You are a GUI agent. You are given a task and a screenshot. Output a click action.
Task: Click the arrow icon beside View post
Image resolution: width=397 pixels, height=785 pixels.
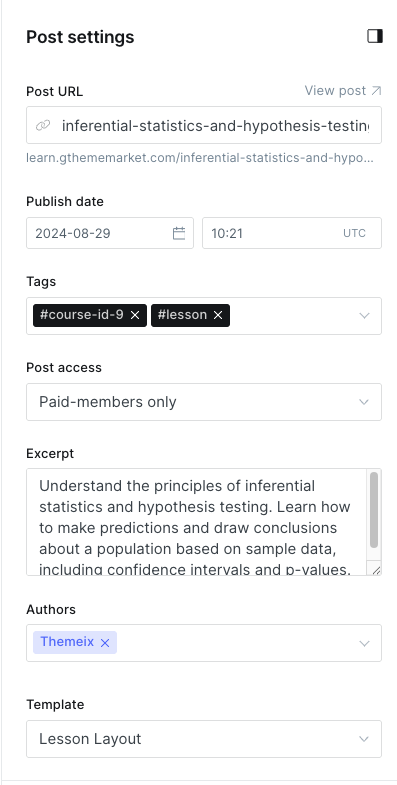(x=376, y=91)
